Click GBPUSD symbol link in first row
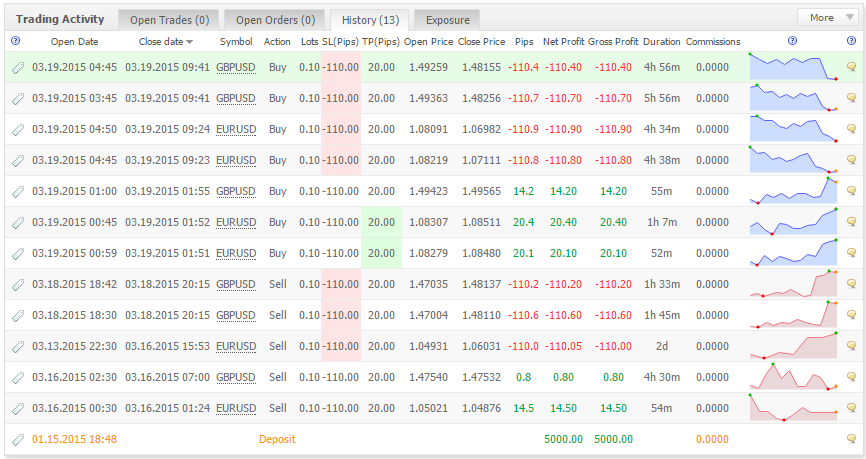The height and width of the screenshot is (459, 866). point(236,67)
